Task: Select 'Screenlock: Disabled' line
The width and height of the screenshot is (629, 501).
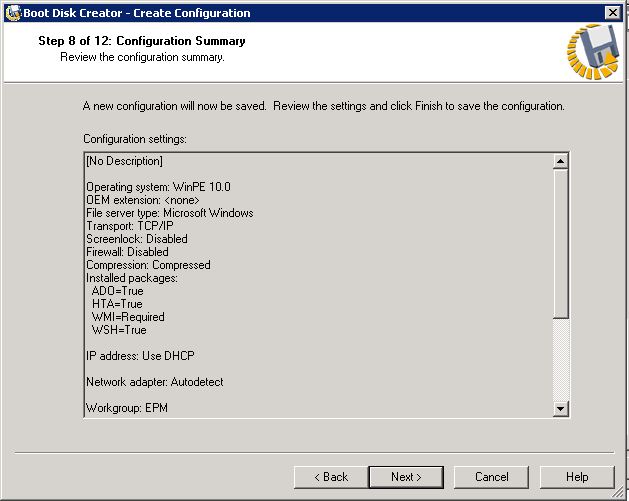Action: click(137, 239)
